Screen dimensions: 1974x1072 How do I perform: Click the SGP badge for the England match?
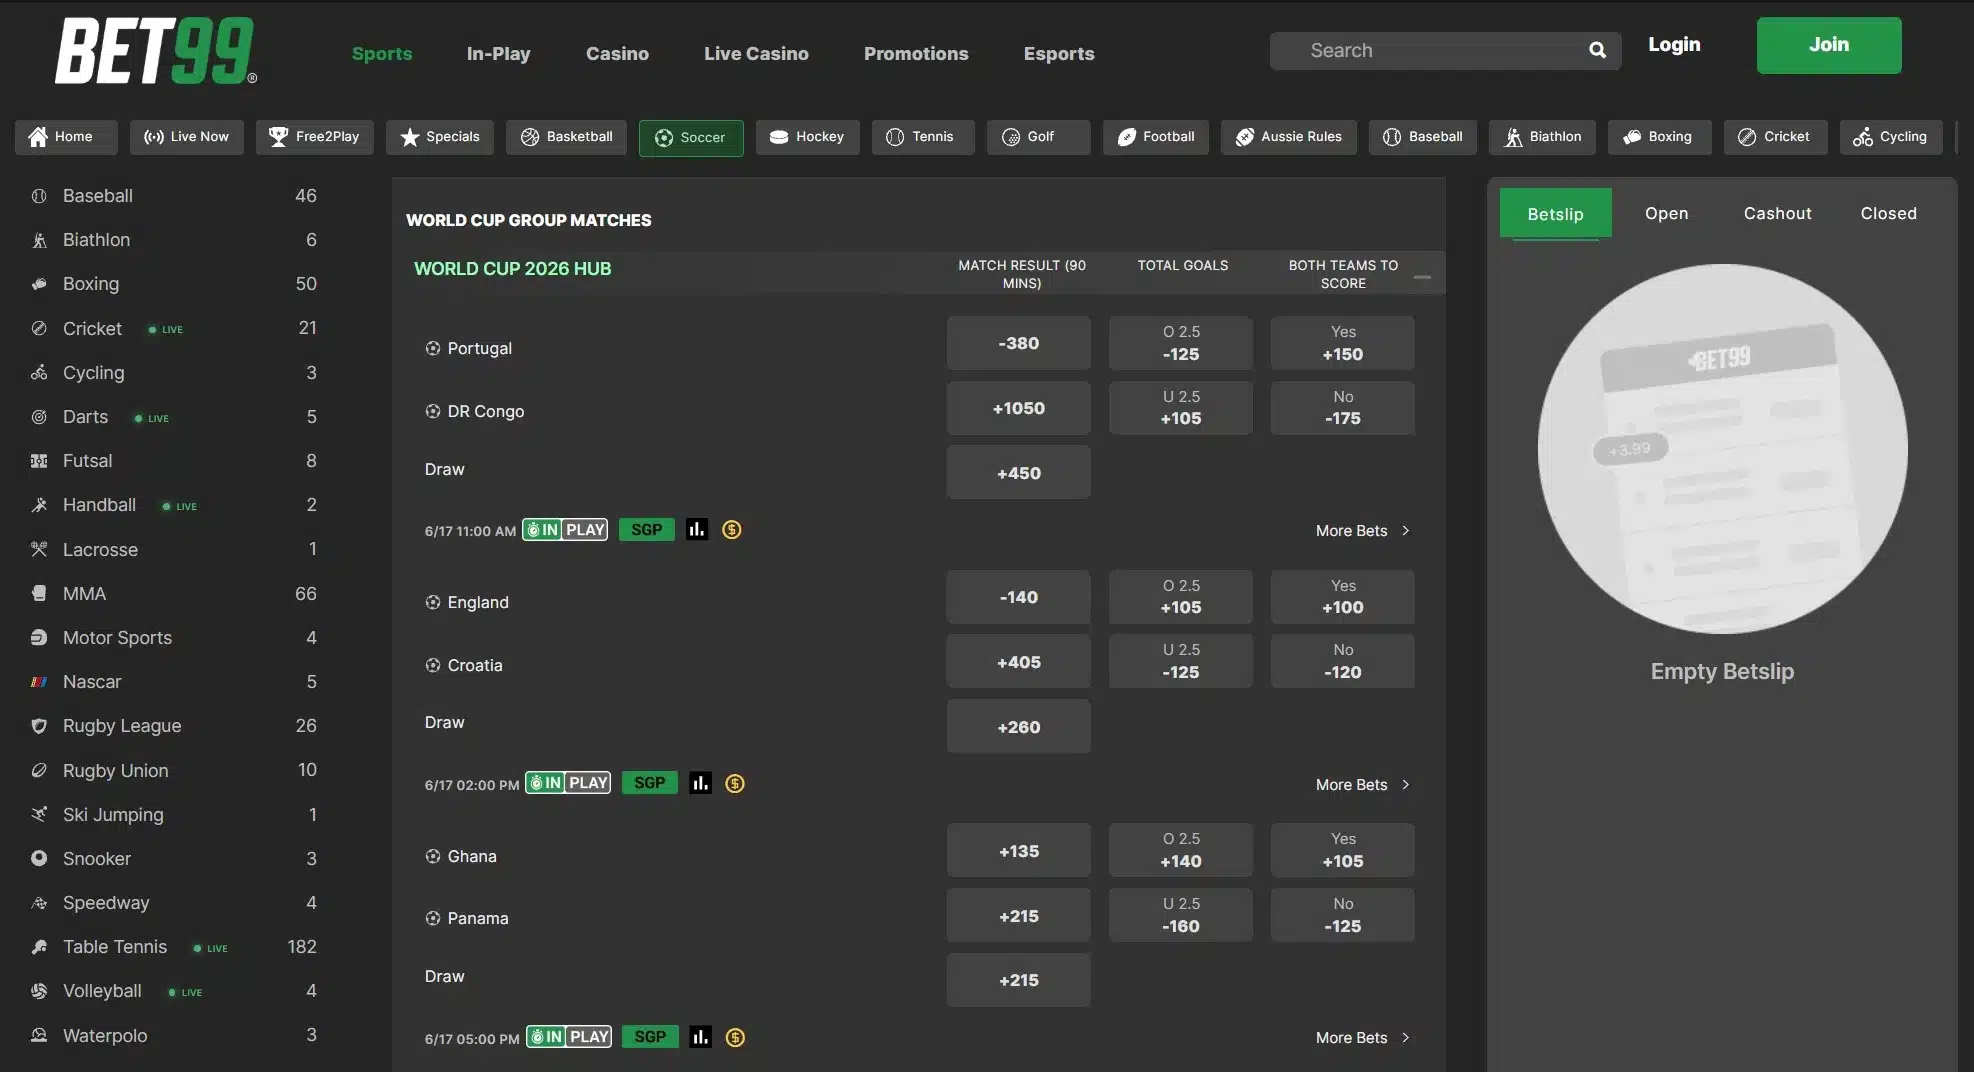649,783
